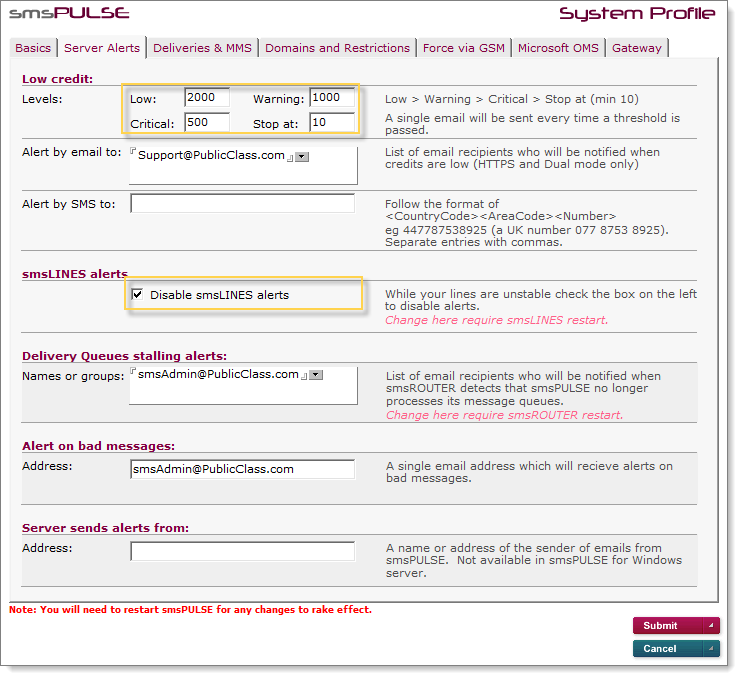The image size is (741, 679).
Task: Uncheck Disable smsLINES alerts checkbox
Action: pyautogui.click(x=137, y=294)
